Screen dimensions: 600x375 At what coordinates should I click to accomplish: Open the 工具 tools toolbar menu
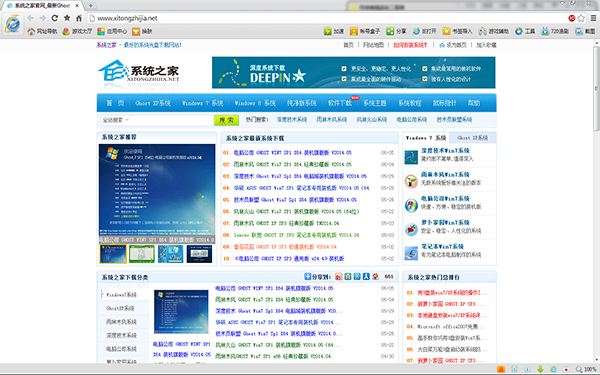pos(525,31)
